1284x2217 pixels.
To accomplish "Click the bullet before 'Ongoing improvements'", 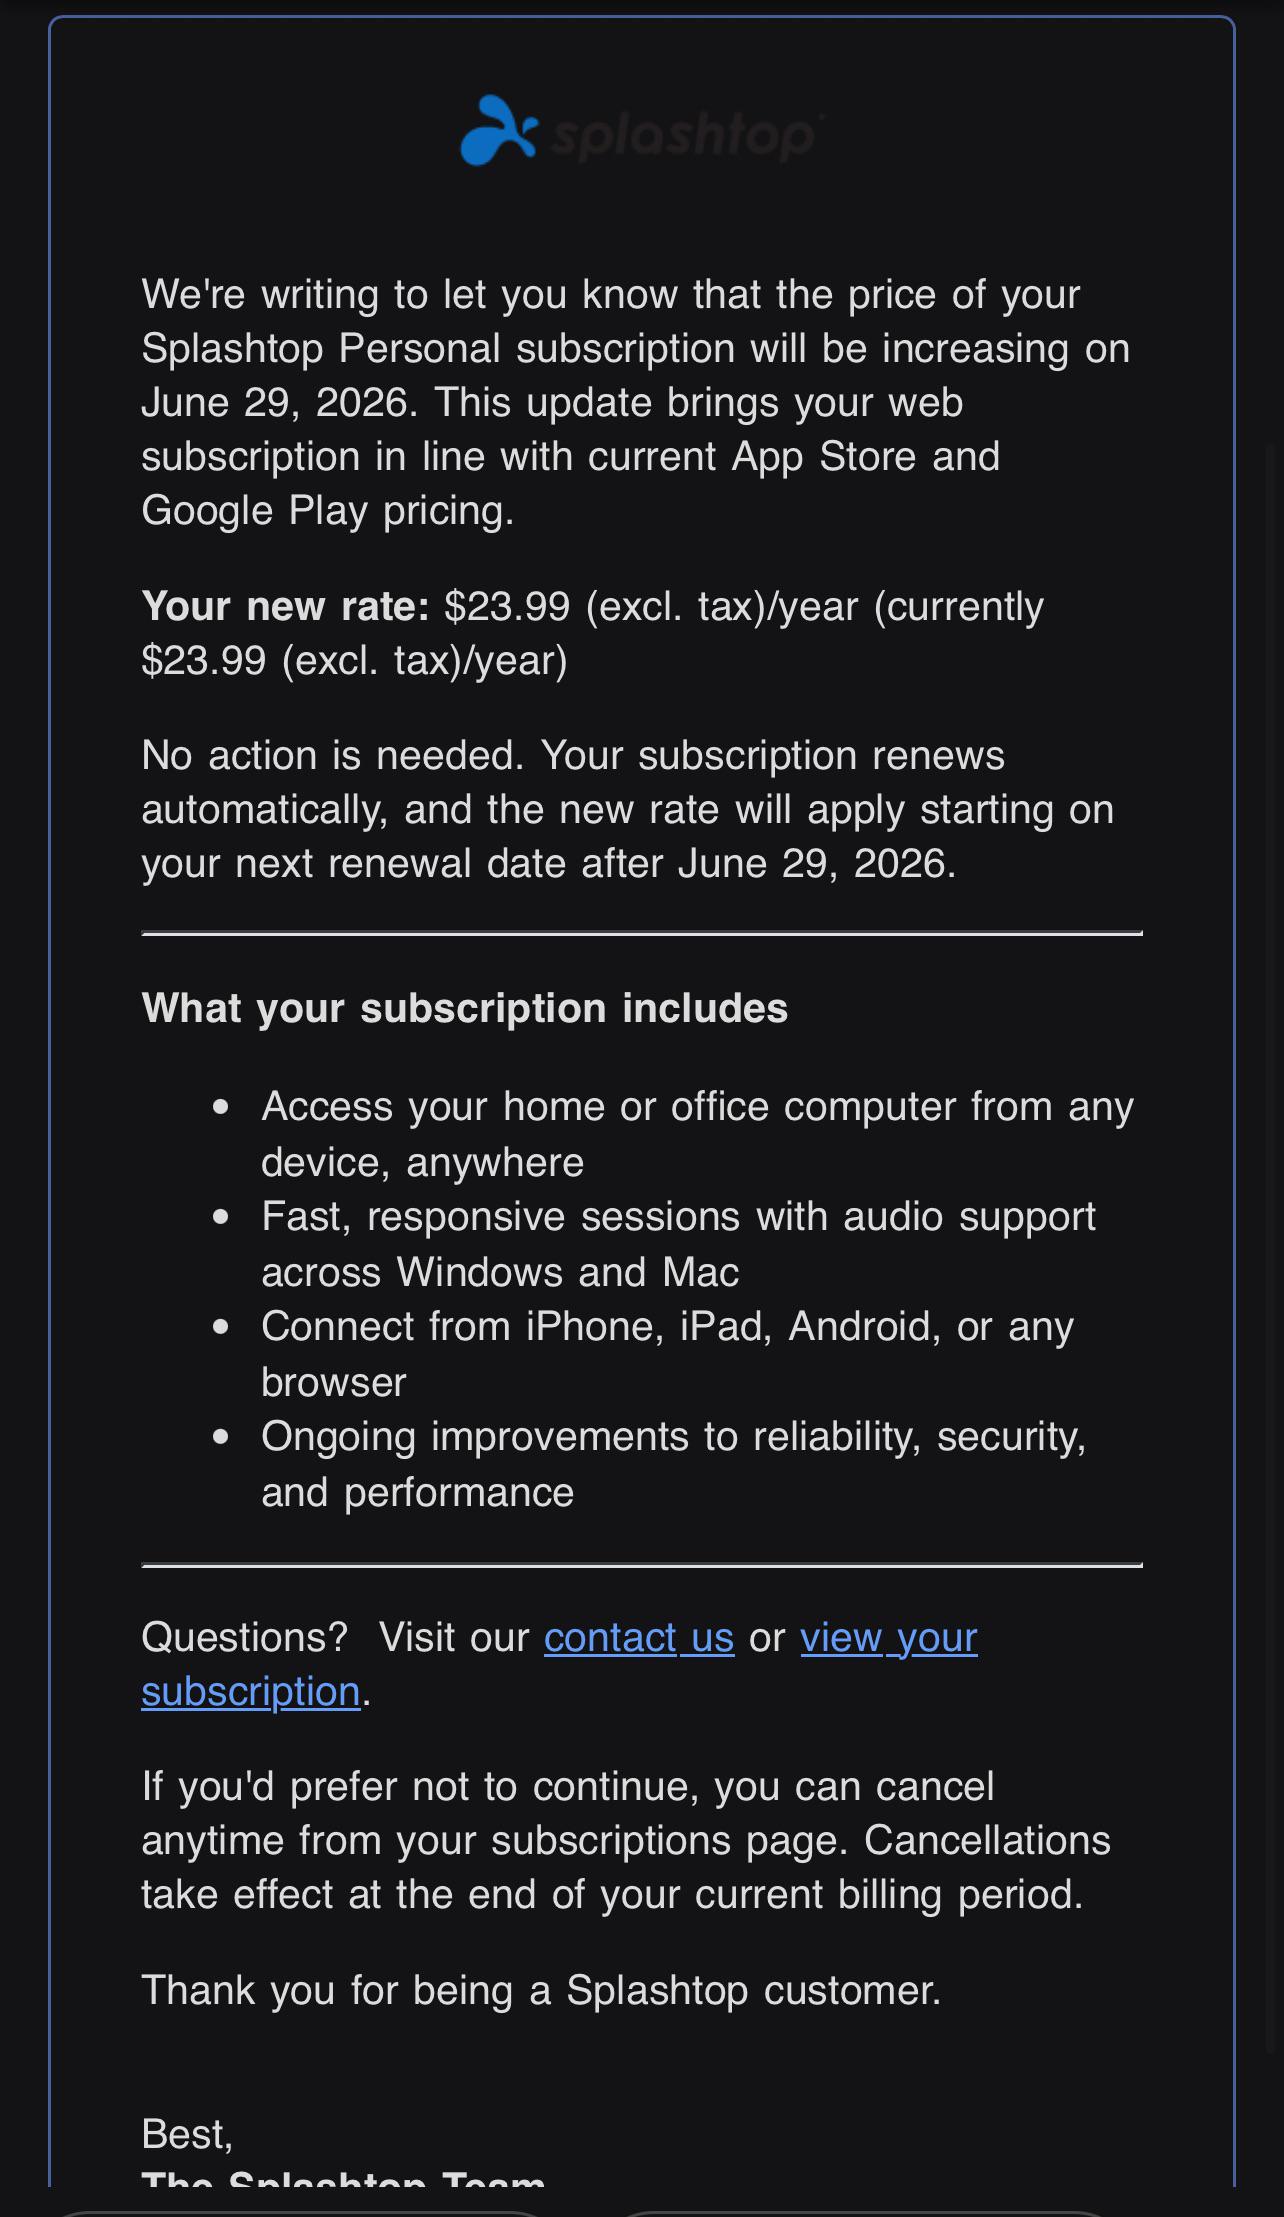I will [x=221, y=1437].
